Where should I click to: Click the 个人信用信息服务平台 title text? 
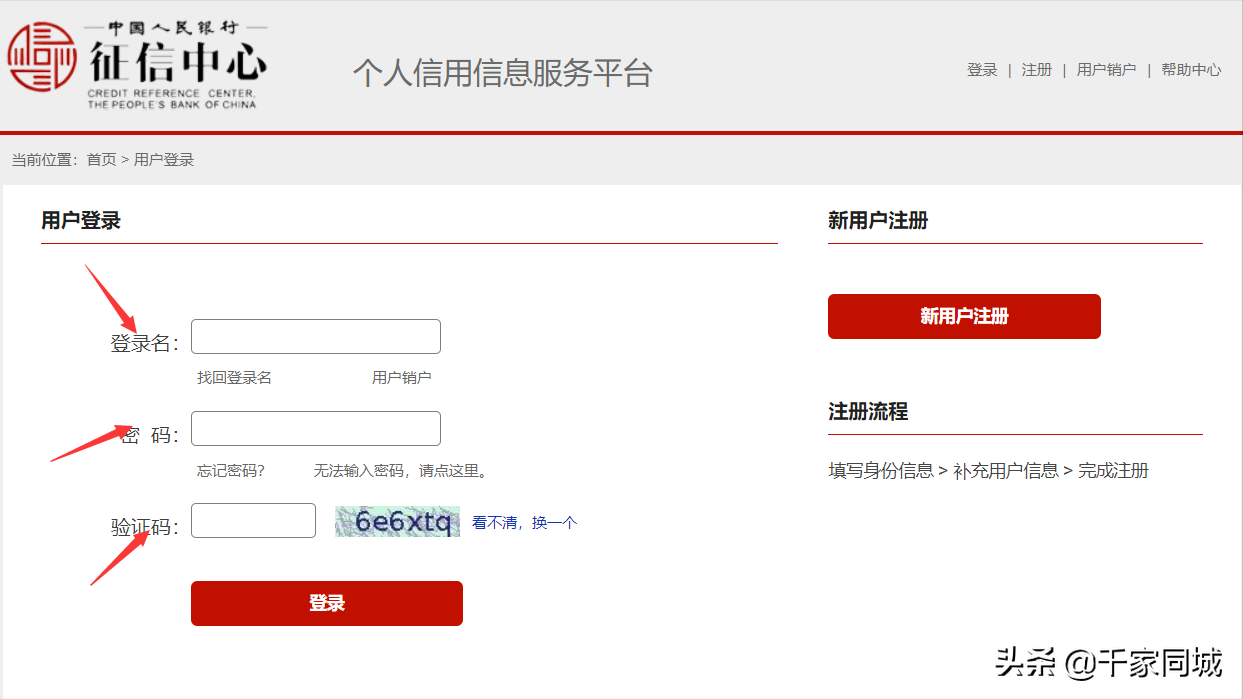[502, 72]
